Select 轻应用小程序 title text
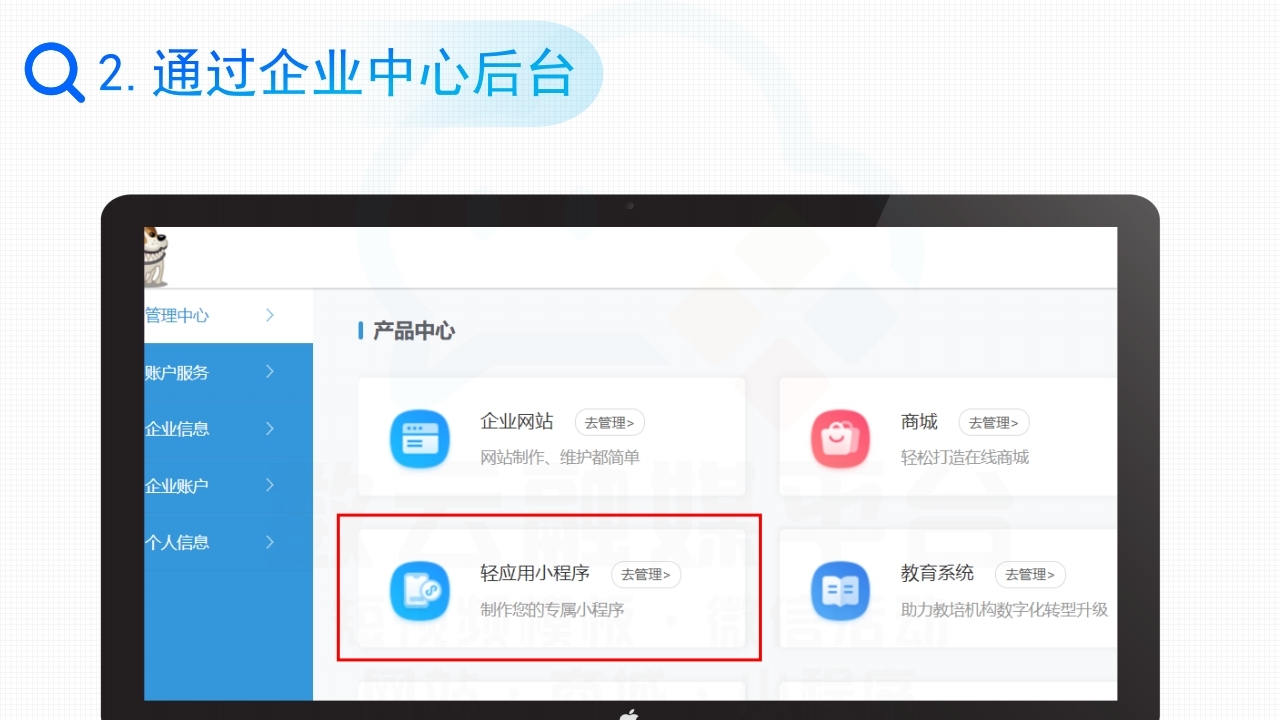Image resolution: width=1280 pixels, height=720 pixels. (x=535, y=573)
